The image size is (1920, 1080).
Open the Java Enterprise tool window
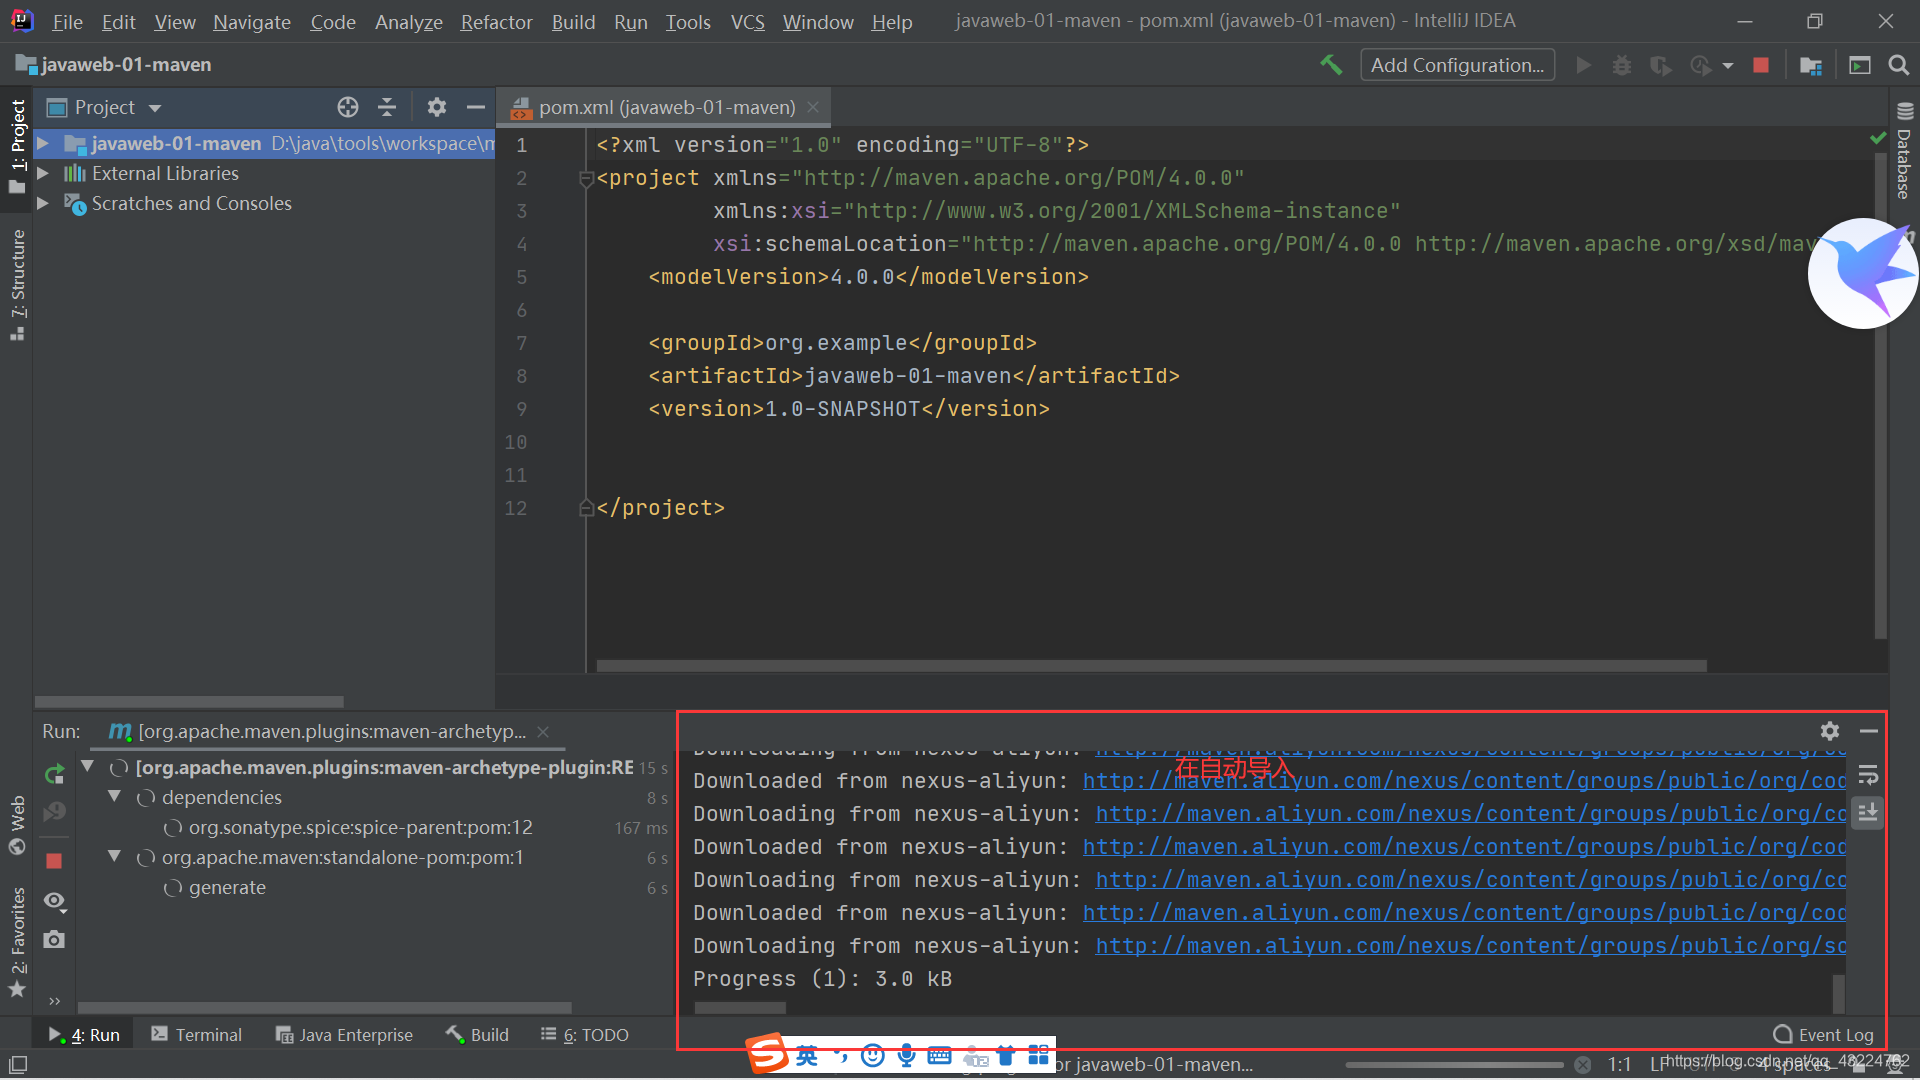(344, 1034)
